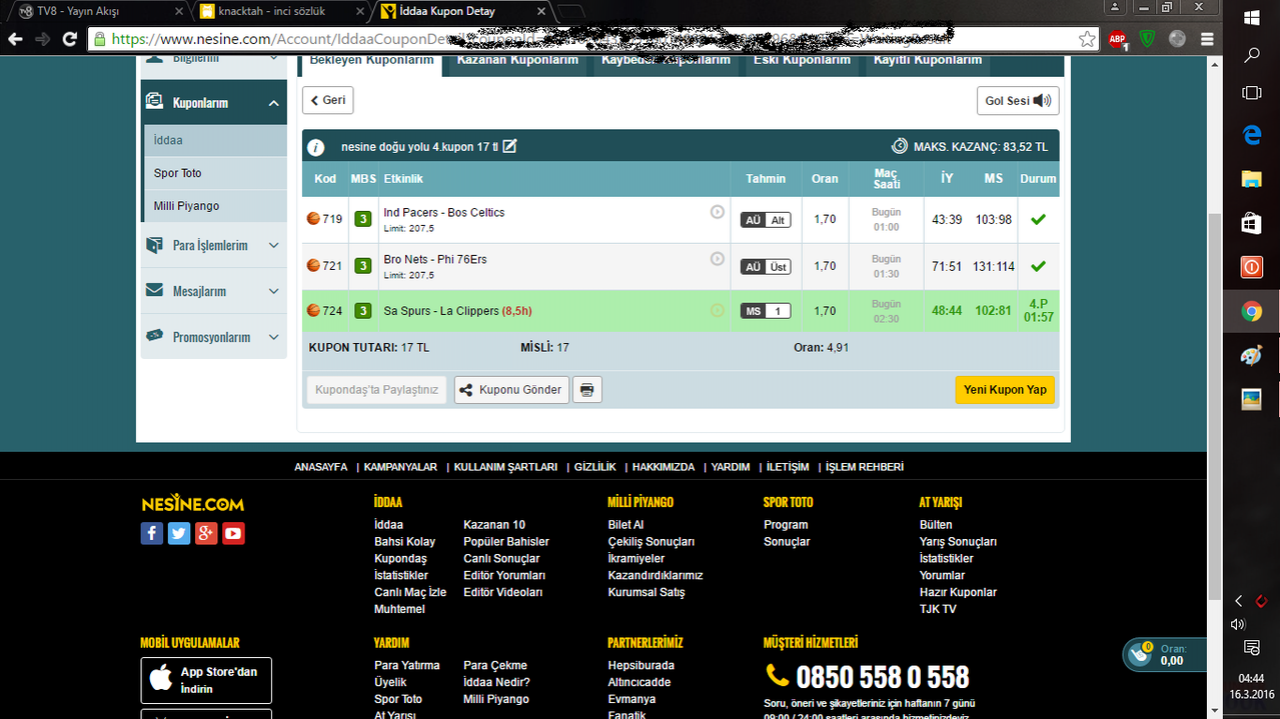Toggle the Gol Sesi sound button
This screenshot has height=719, width=1280.
click(x=1018, y=101)
